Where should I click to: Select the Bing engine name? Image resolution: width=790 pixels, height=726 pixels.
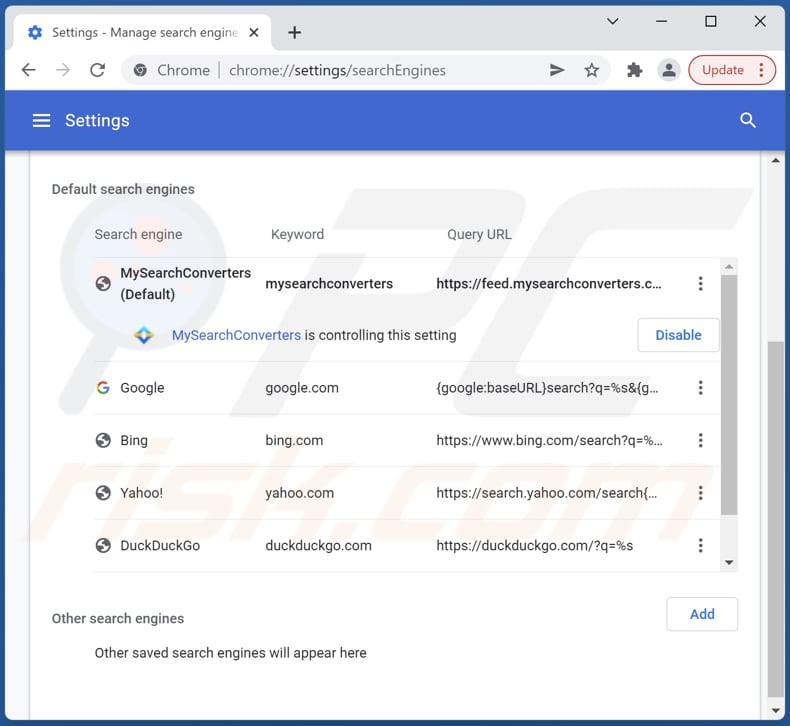click(x=134, y=440)
